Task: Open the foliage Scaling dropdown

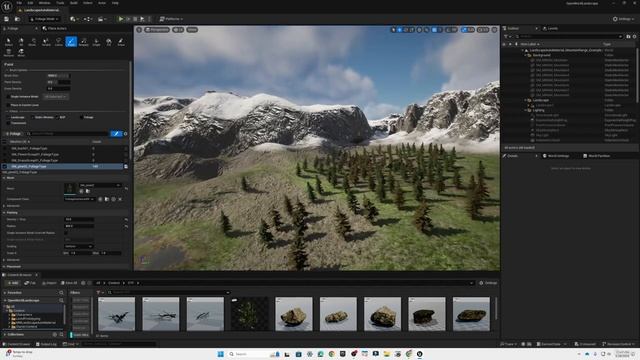Action: pyautogui.click(x=79, y=246)
